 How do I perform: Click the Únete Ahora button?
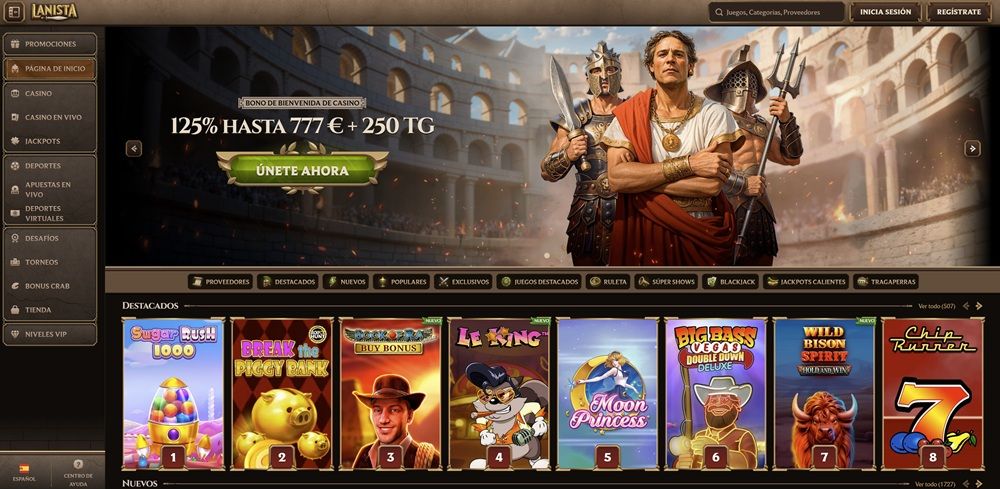(302, 170)
